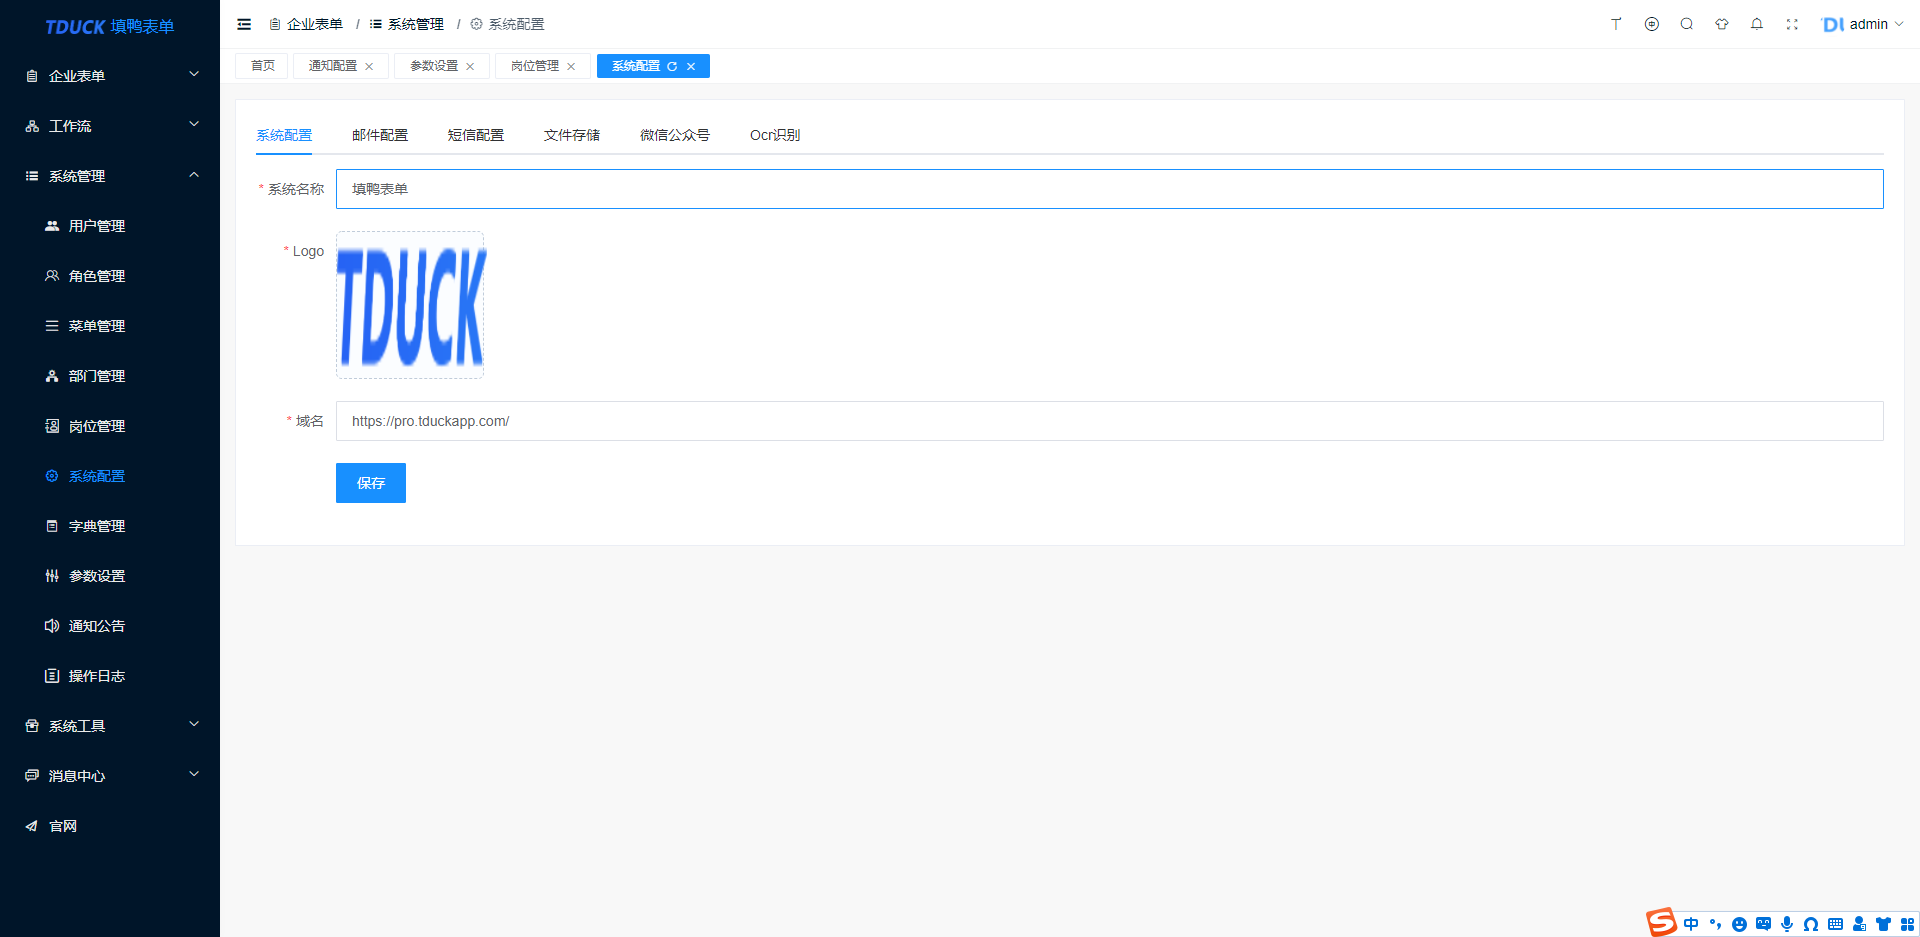Screen dimensions: 1920x937
Task: Open soft keyboard icon in Sogou bar
Action: 1835,924
